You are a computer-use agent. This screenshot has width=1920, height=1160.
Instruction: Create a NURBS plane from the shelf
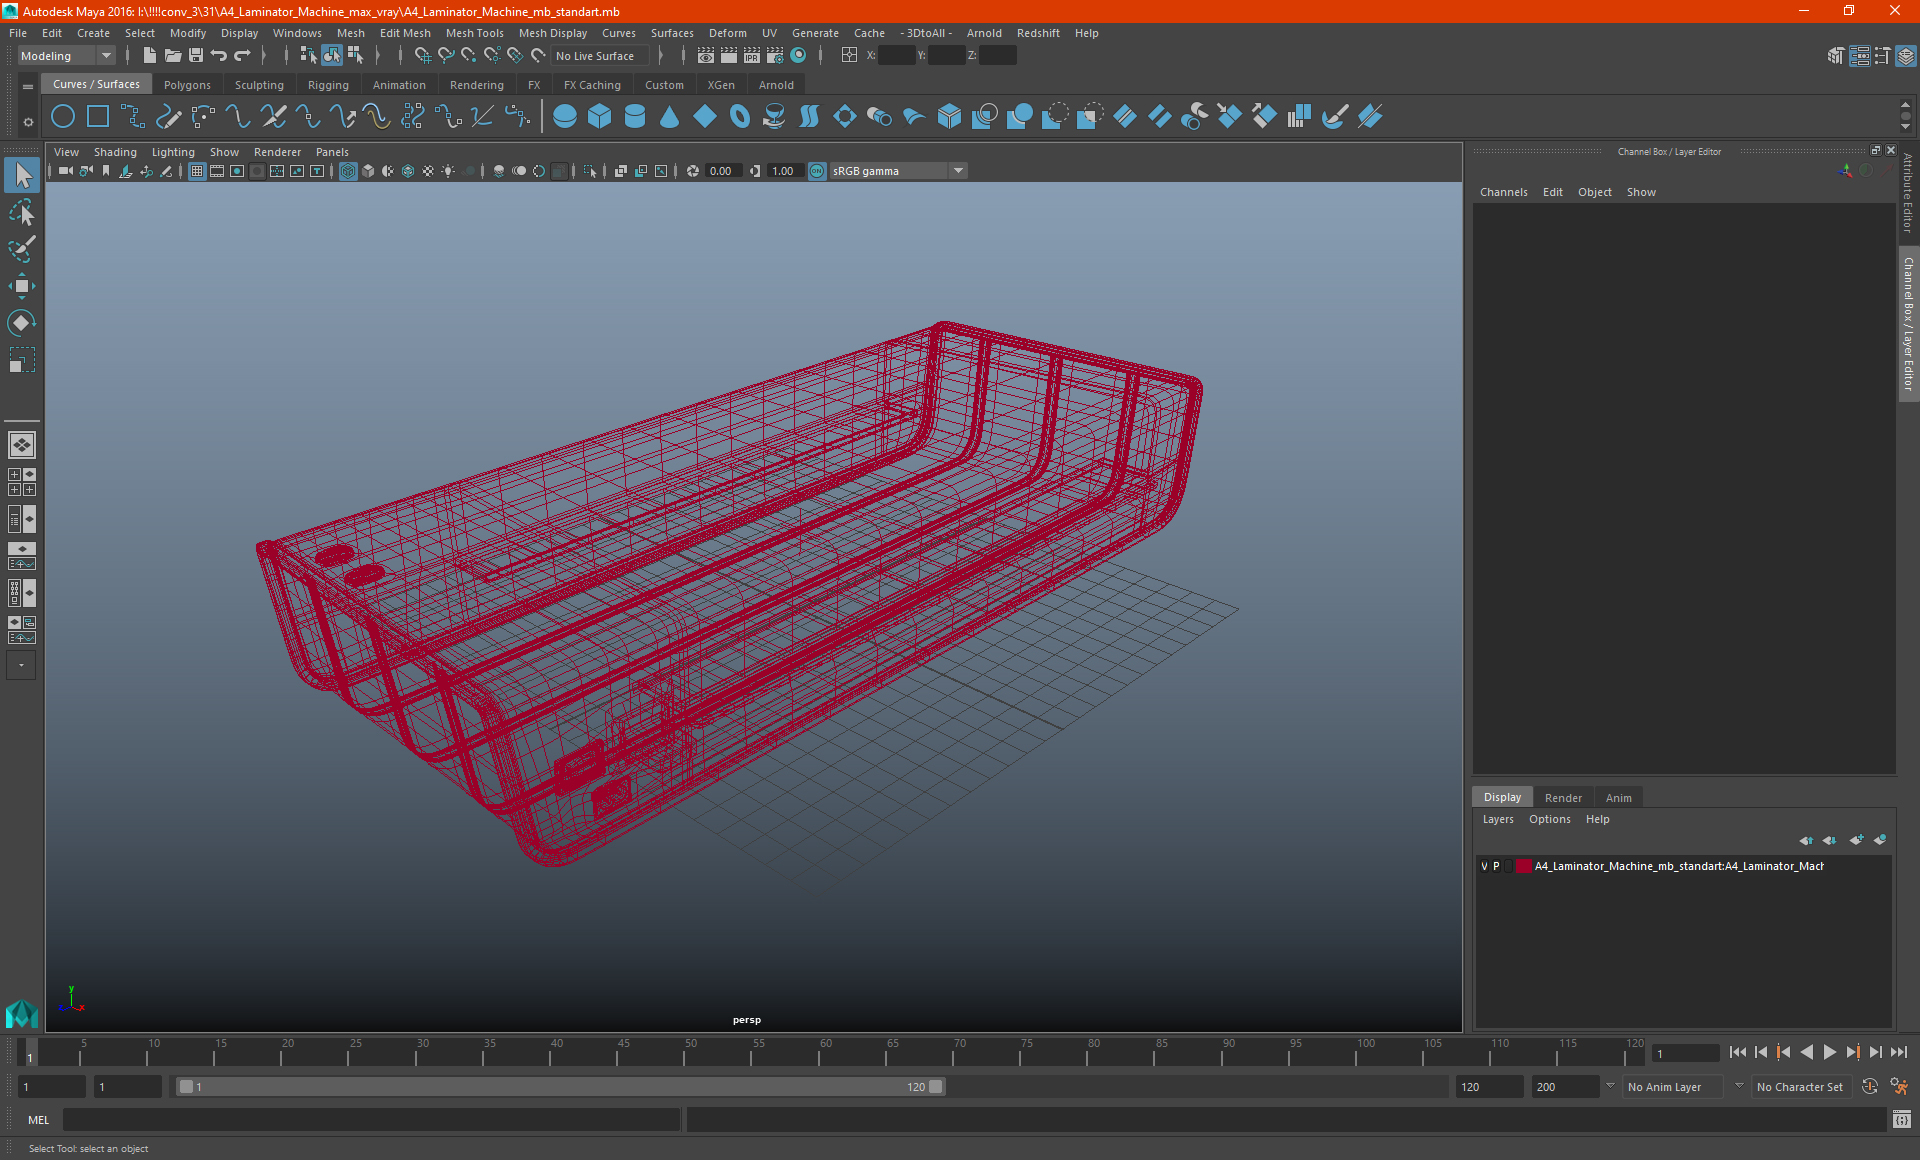pos(705,117)
